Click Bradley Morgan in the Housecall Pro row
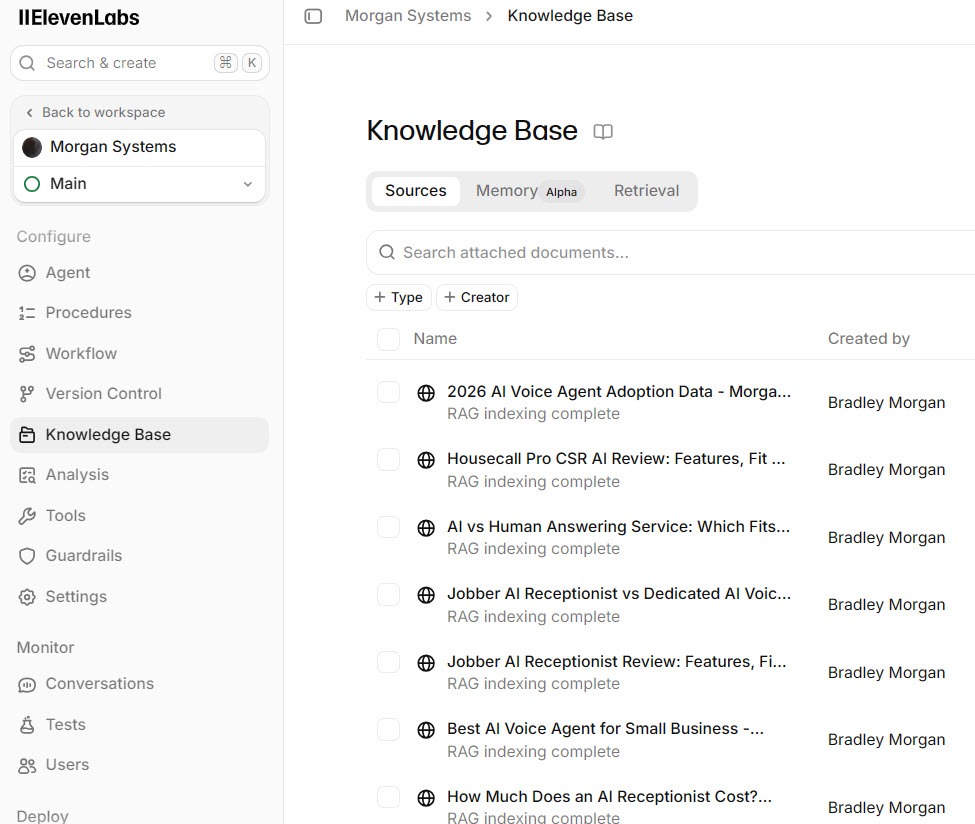The height and width of the screenshot is (824, 975). click(x=886, y=470)
